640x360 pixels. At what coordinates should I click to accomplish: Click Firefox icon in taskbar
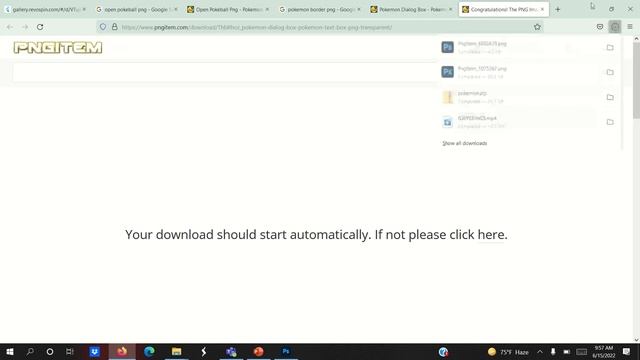pos(122,351)
